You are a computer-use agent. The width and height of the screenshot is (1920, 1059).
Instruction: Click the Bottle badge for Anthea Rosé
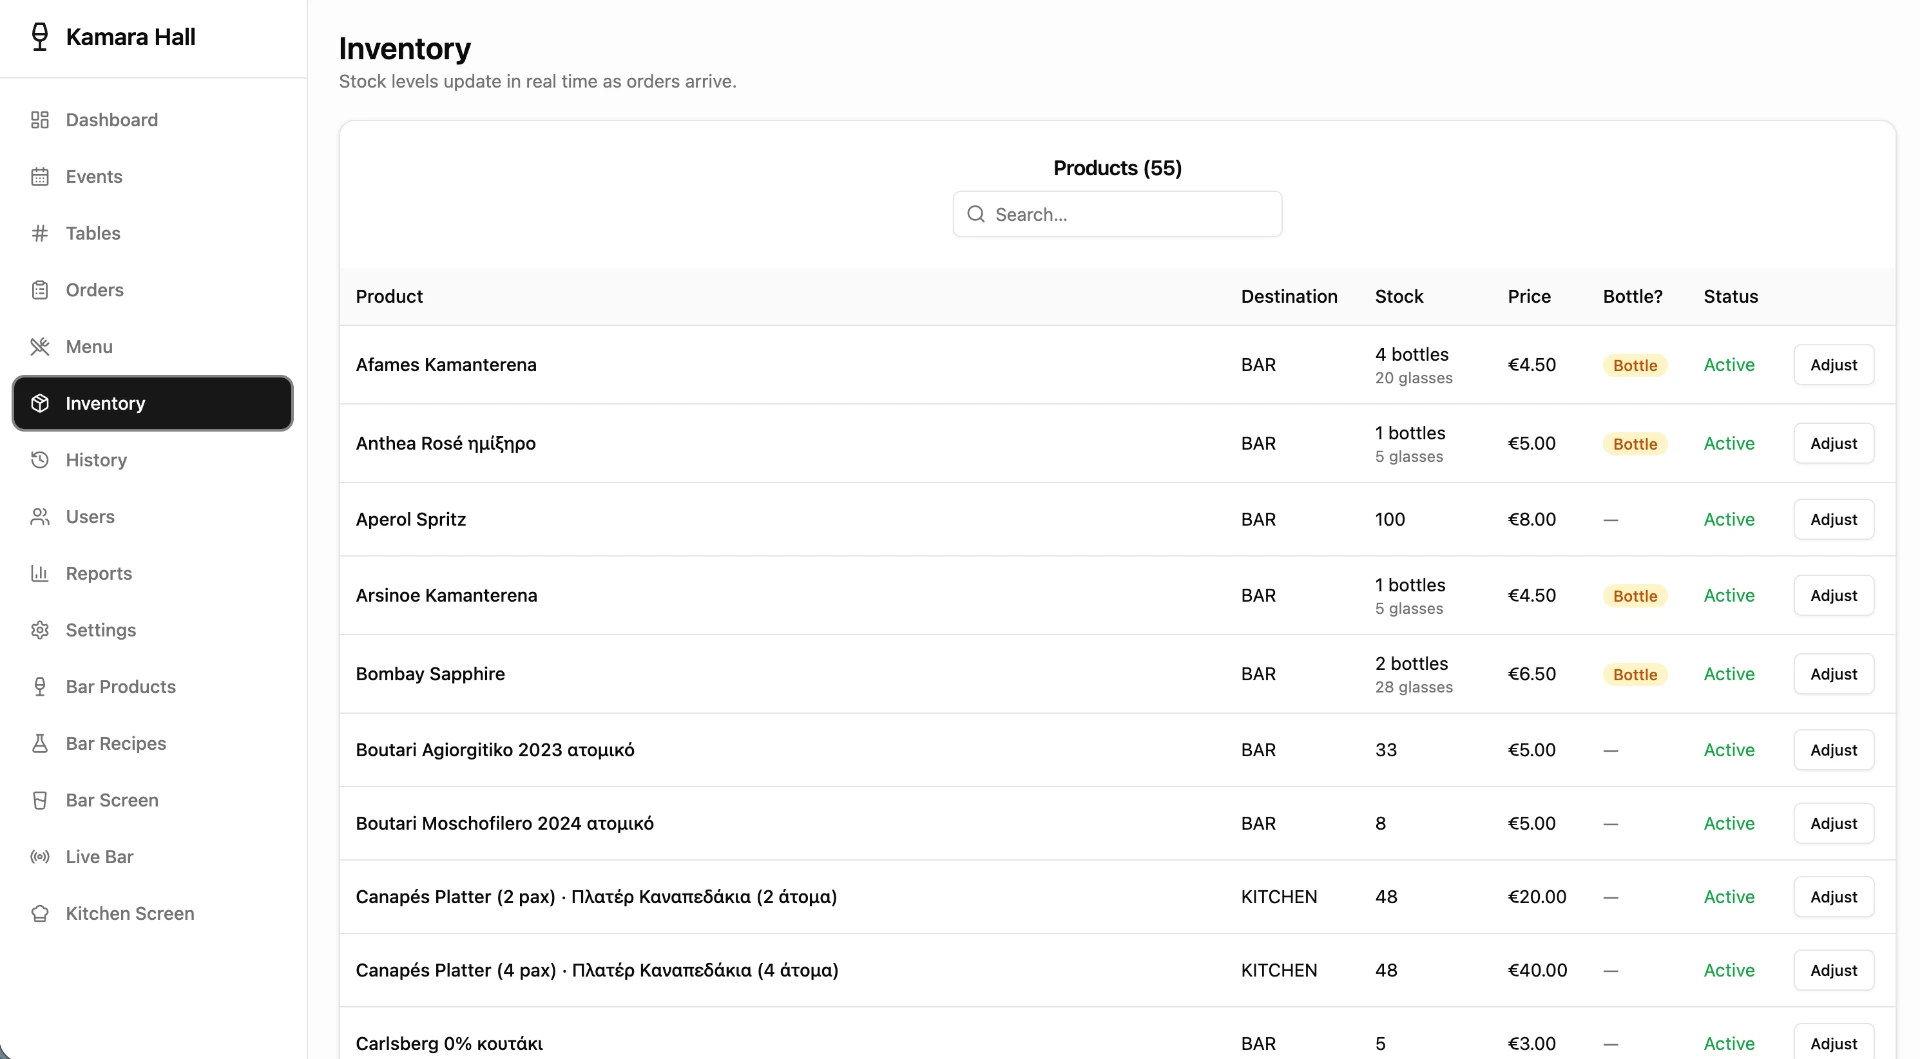[1635, 443]
